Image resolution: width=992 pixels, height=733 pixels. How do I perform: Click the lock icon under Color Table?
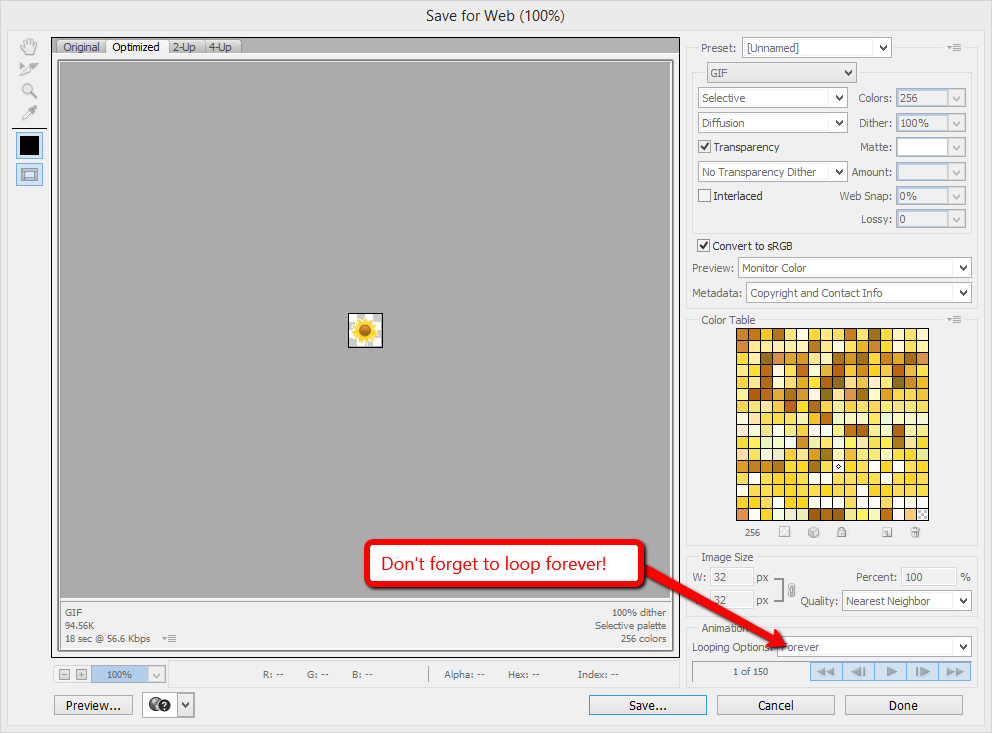[x=842, y=533]
